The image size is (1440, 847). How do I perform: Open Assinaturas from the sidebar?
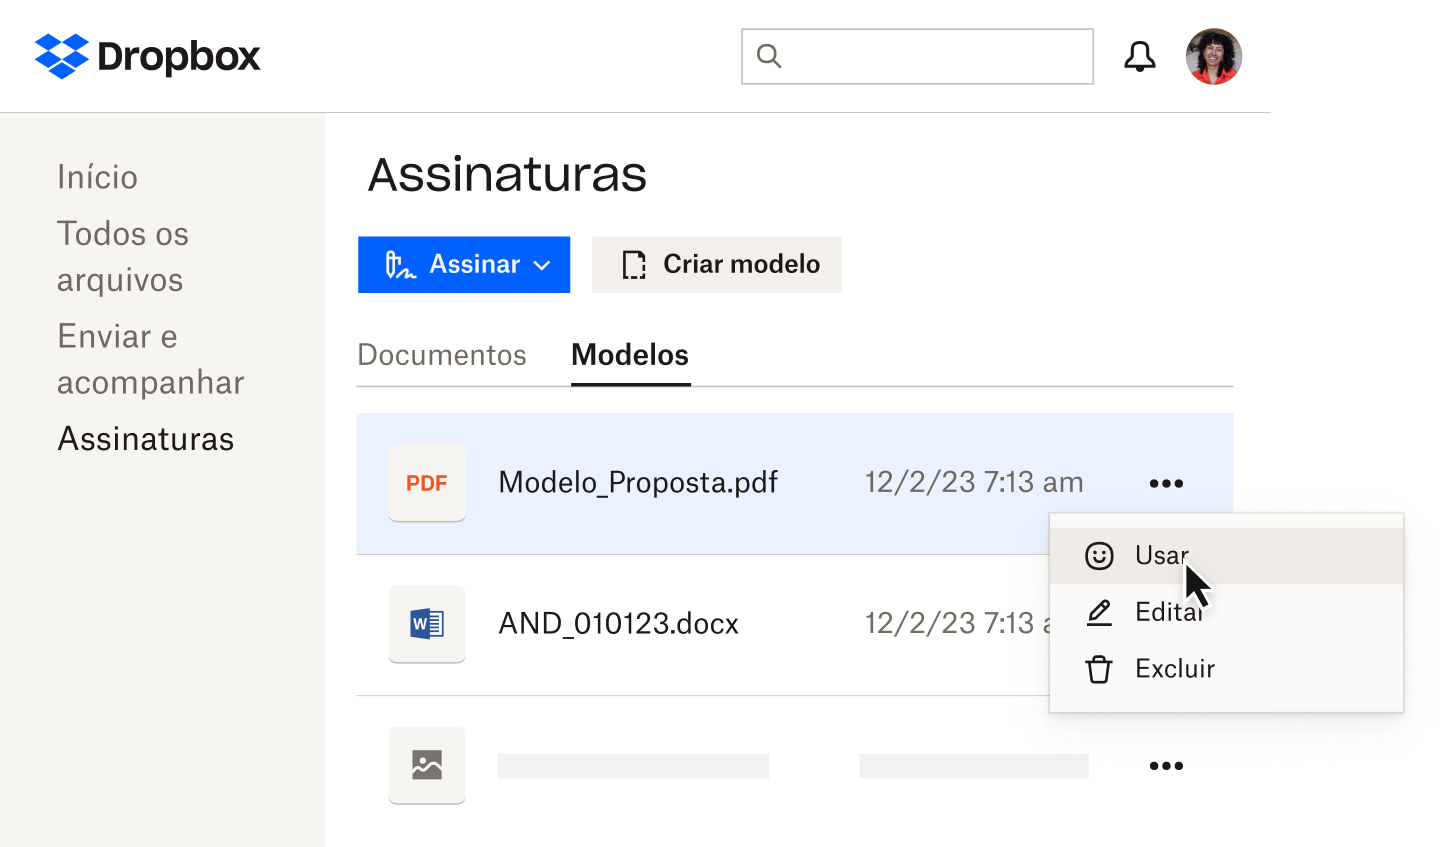(x=146, y=438)
